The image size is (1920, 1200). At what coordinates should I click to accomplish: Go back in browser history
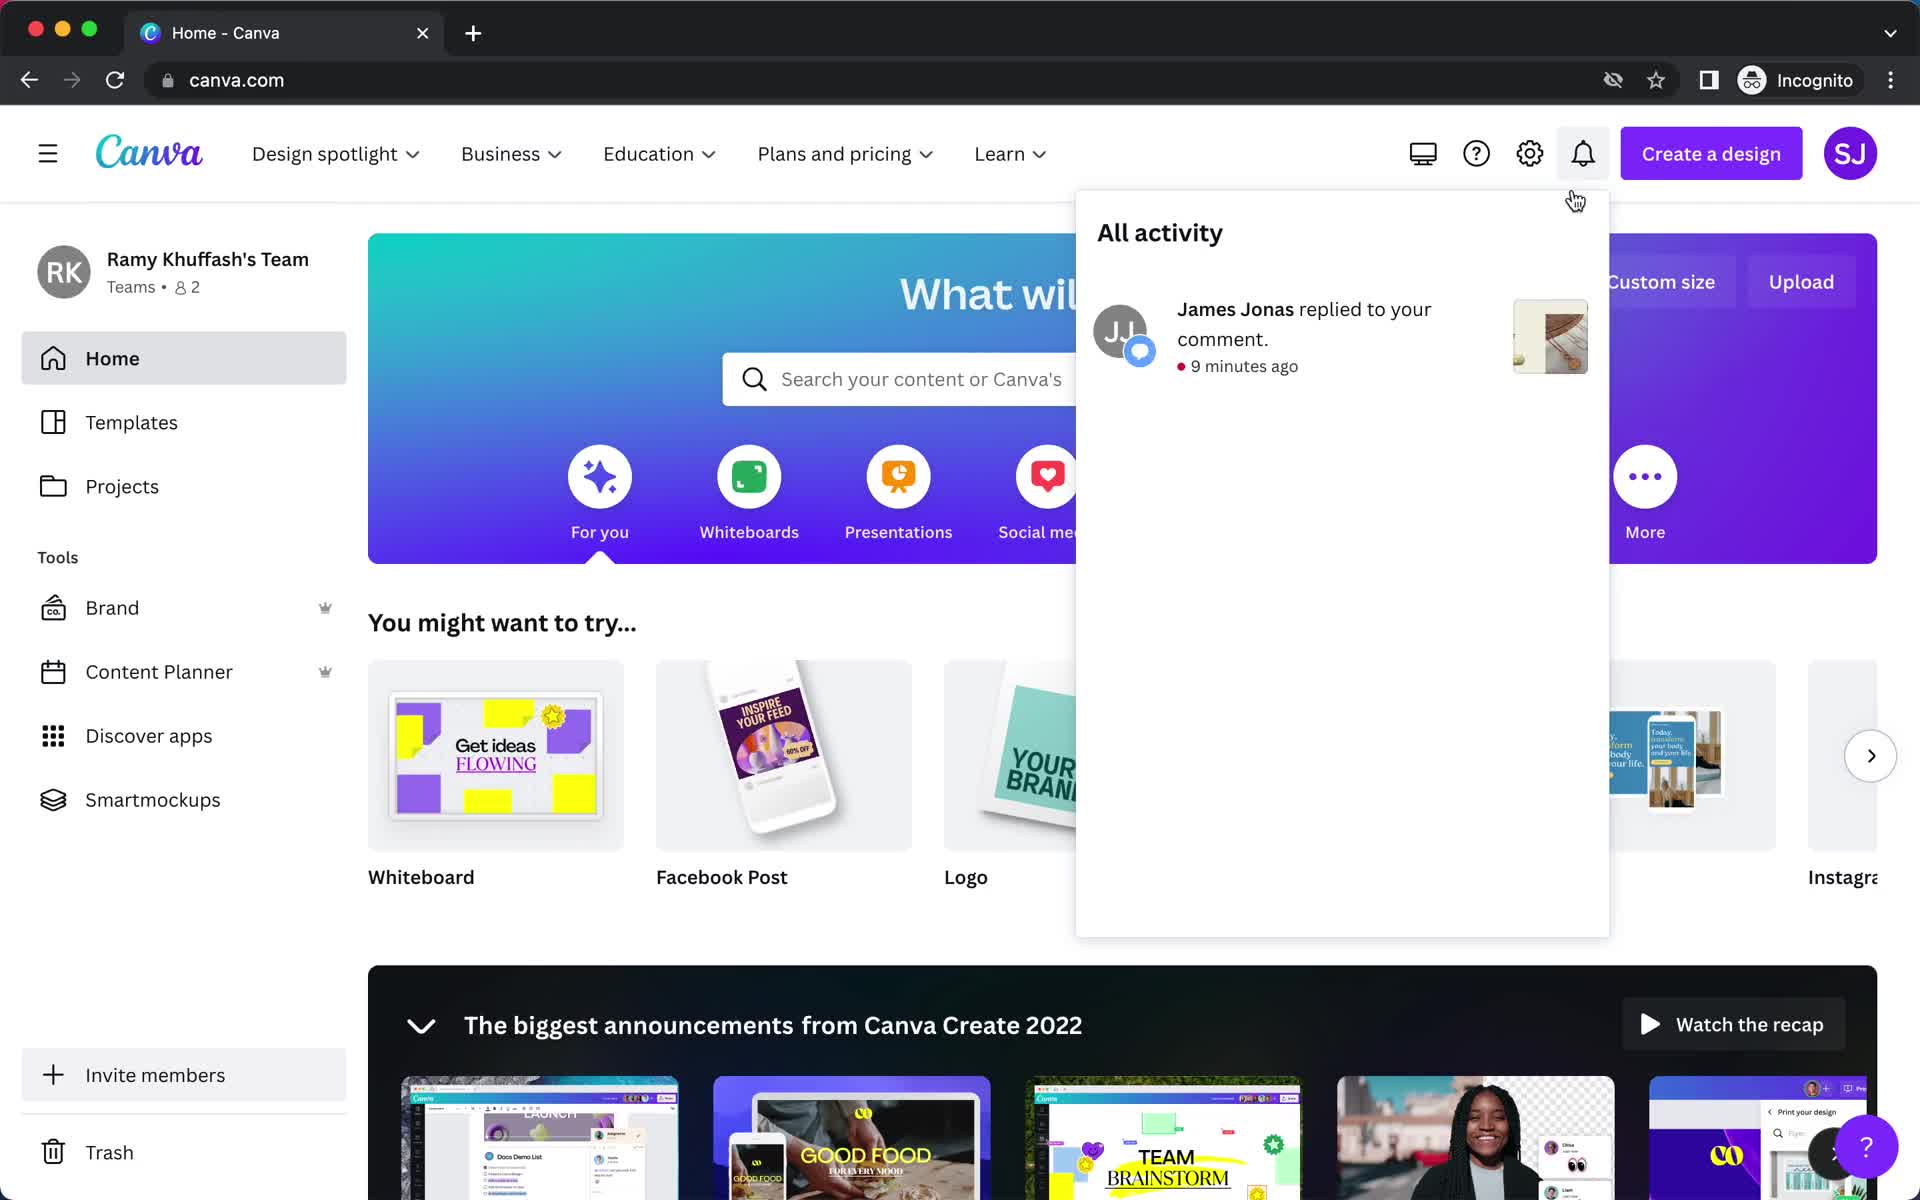pos(29,80)
